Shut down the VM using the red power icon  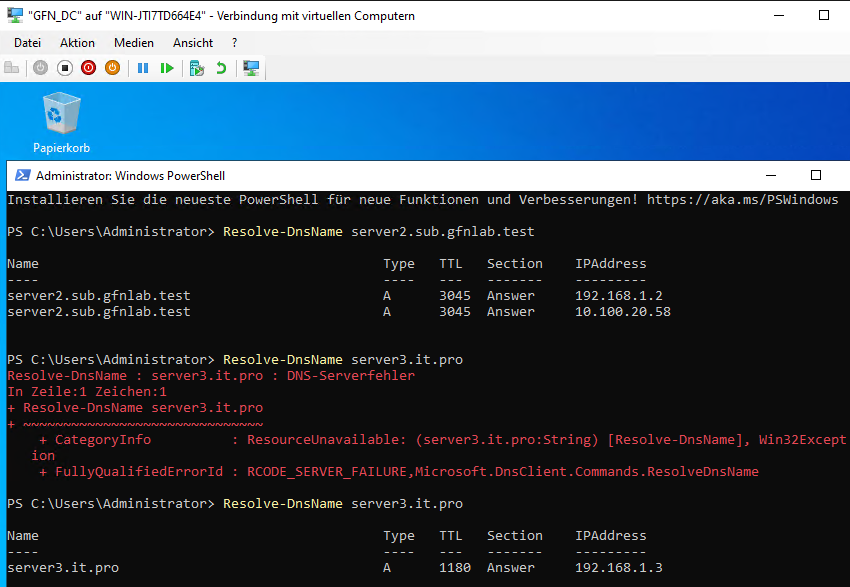[x=88, y=68]
